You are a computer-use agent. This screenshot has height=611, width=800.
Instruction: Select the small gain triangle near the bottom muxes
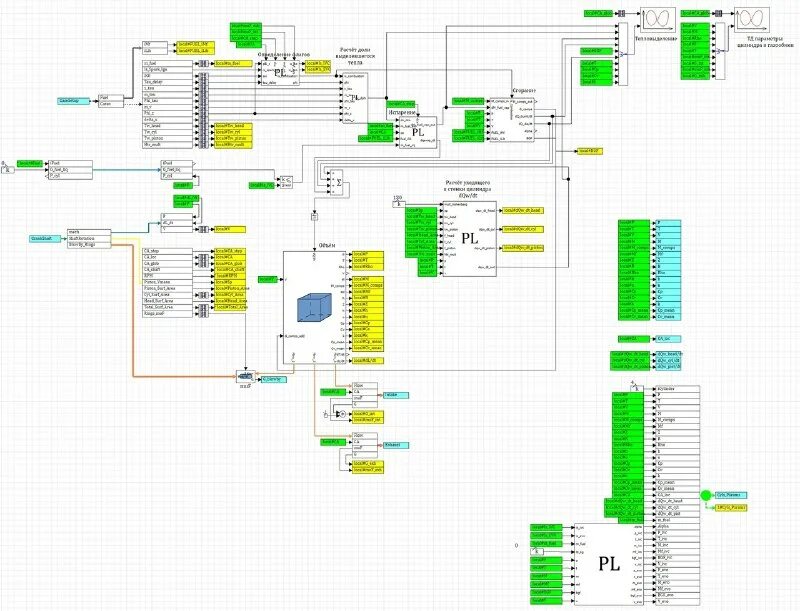pos(337,413)
